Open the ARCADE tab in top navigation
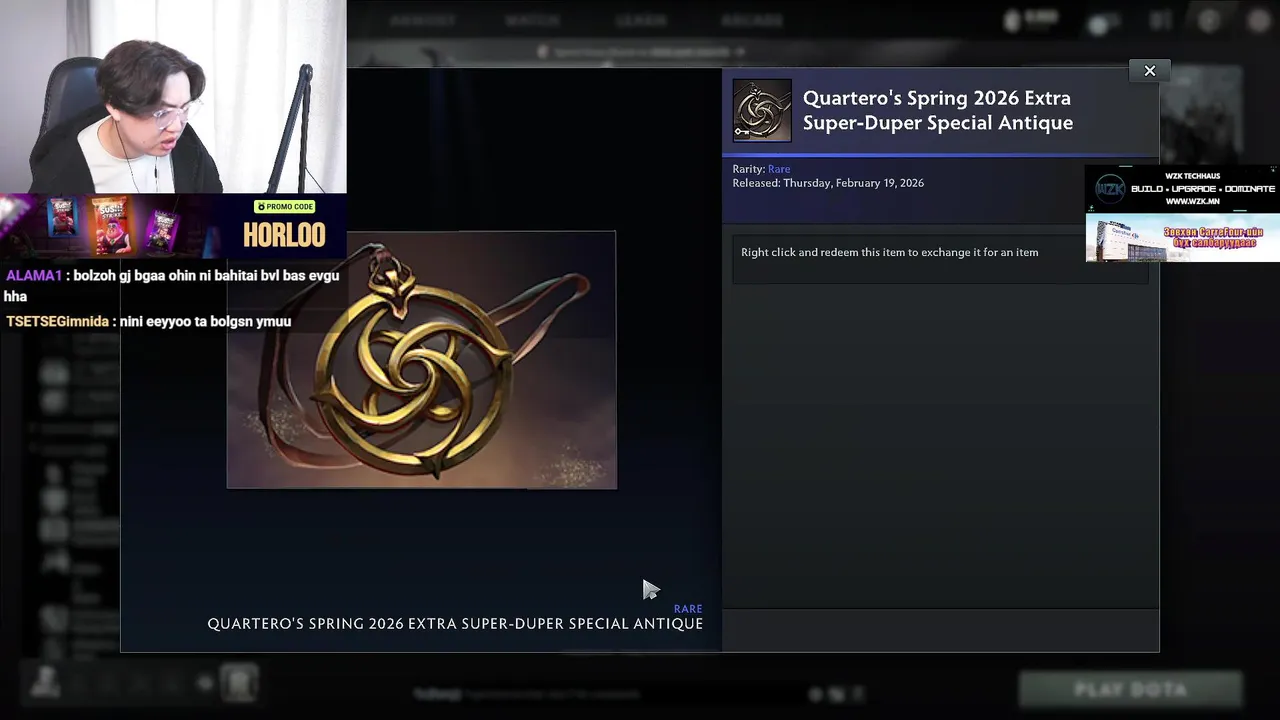 click(x=751, y=20)
